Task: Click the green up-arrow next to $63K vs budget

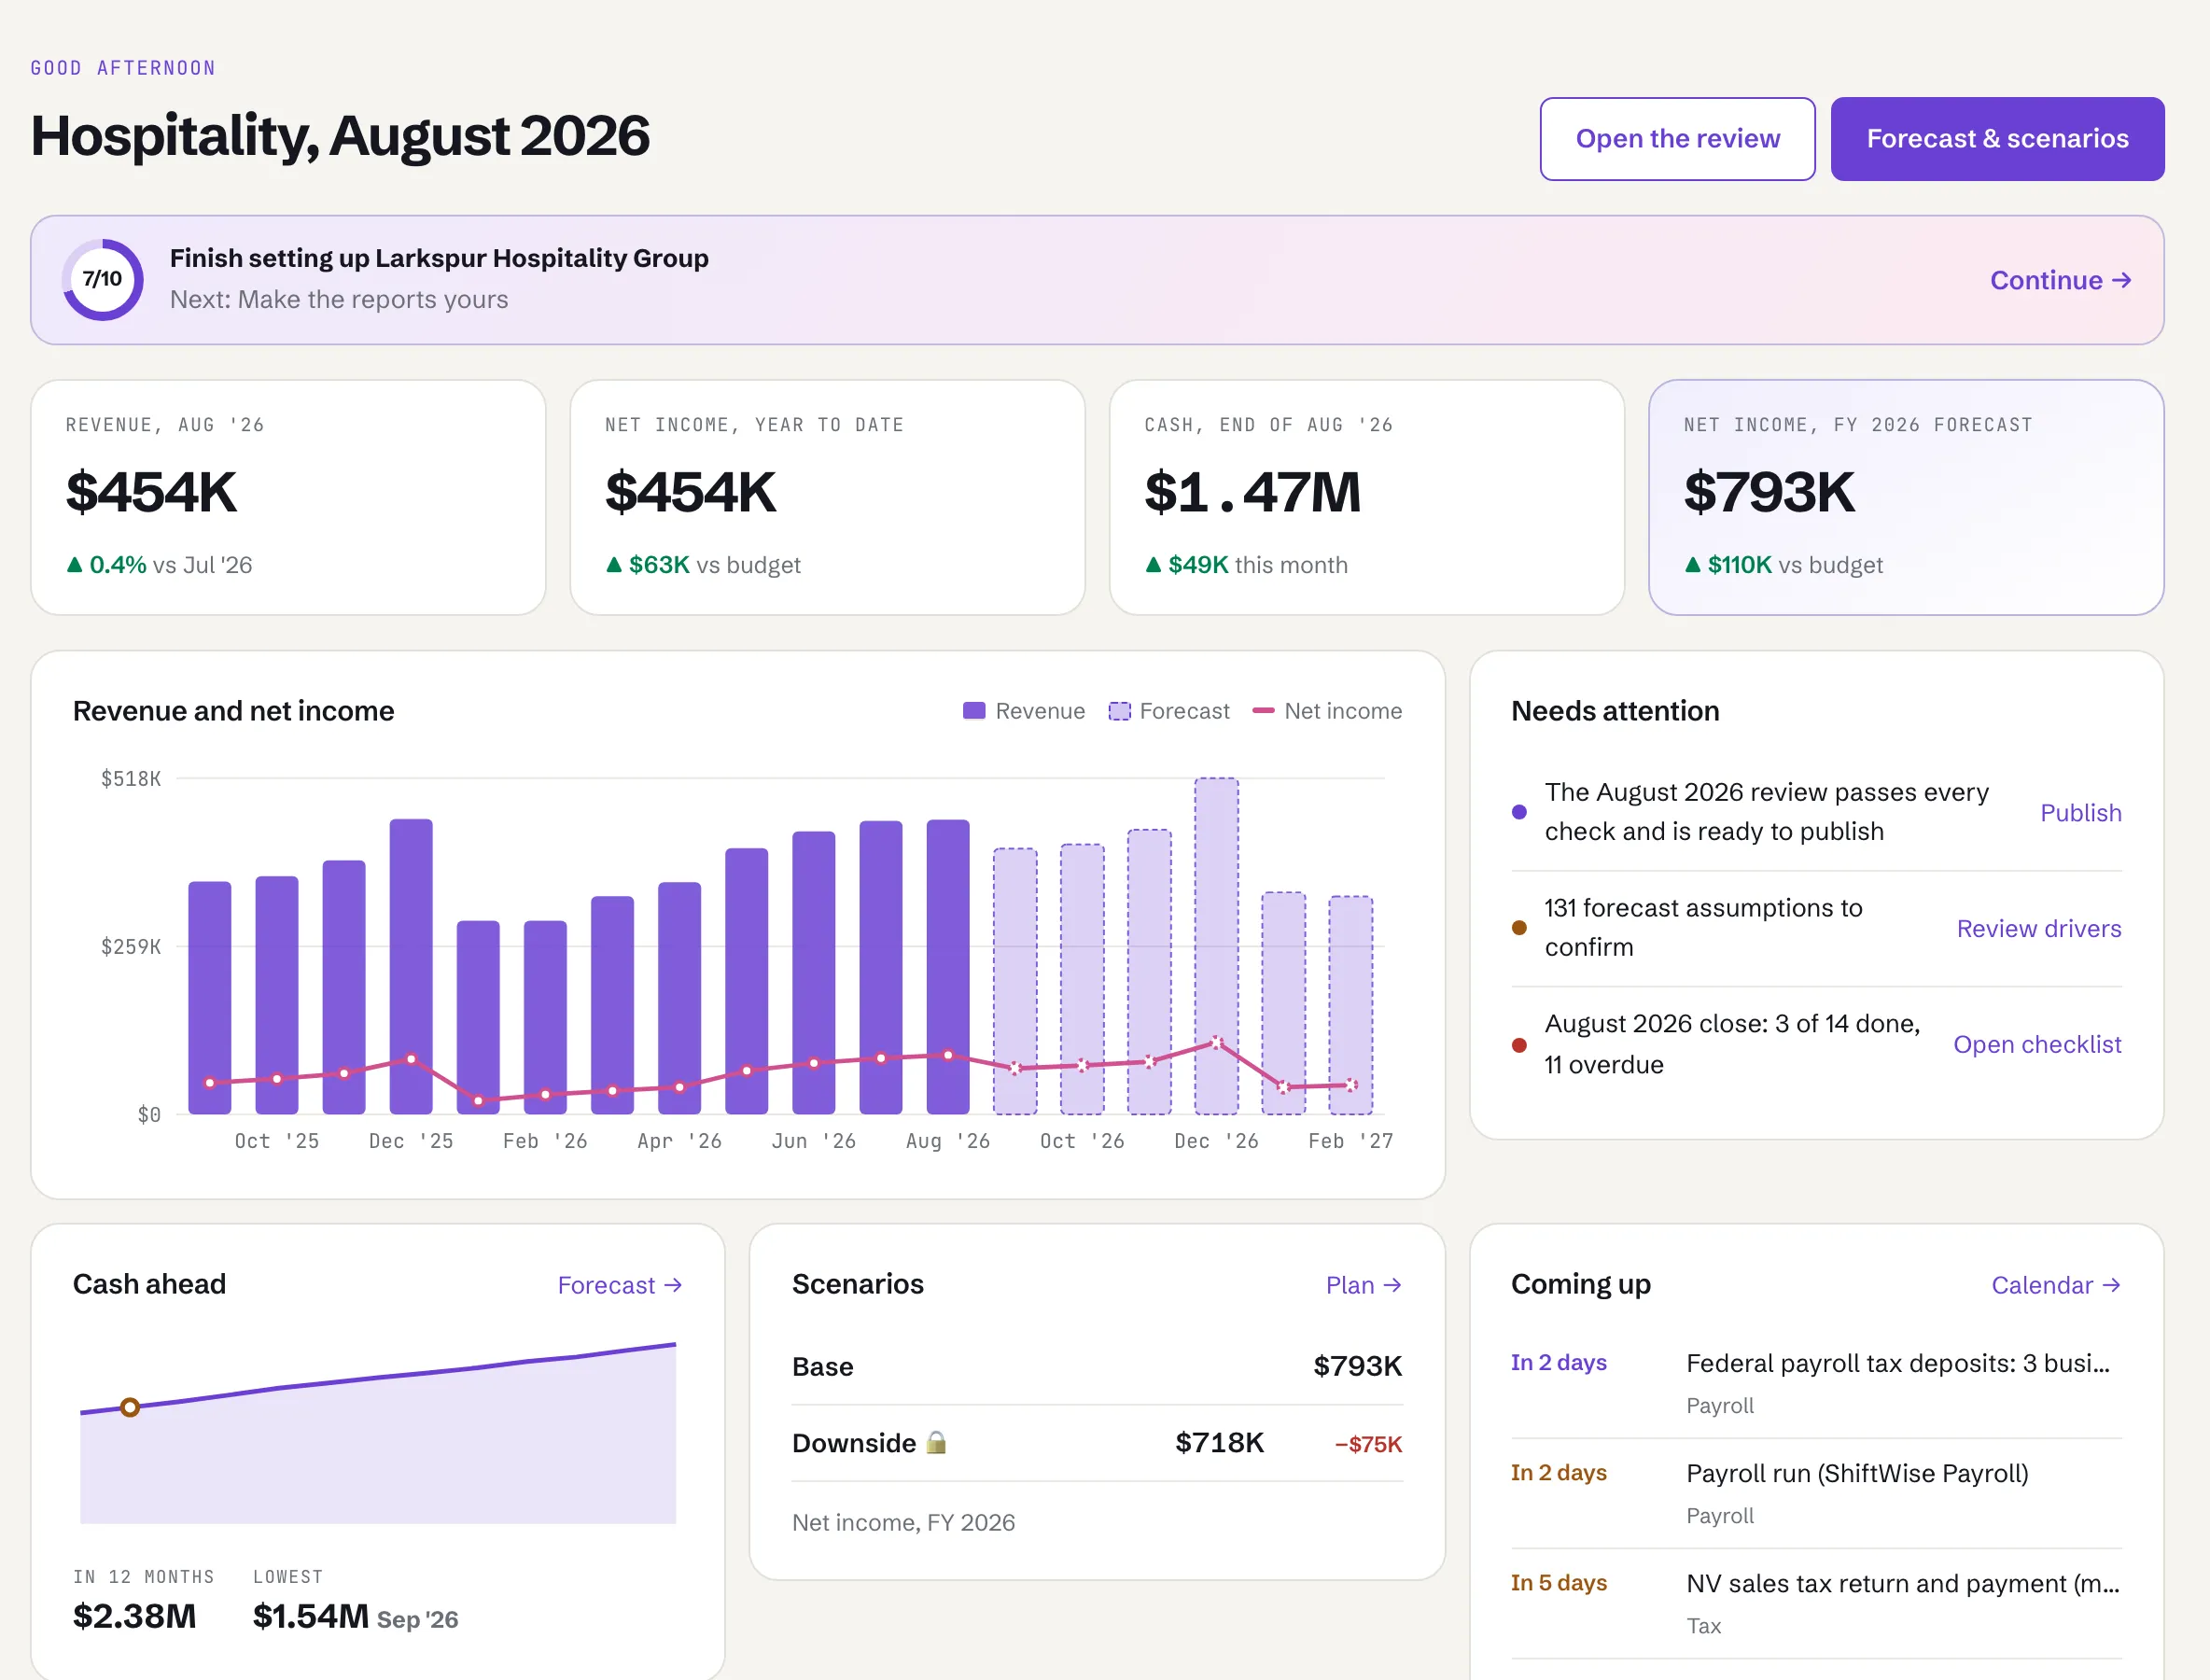Action: (614, 564)
